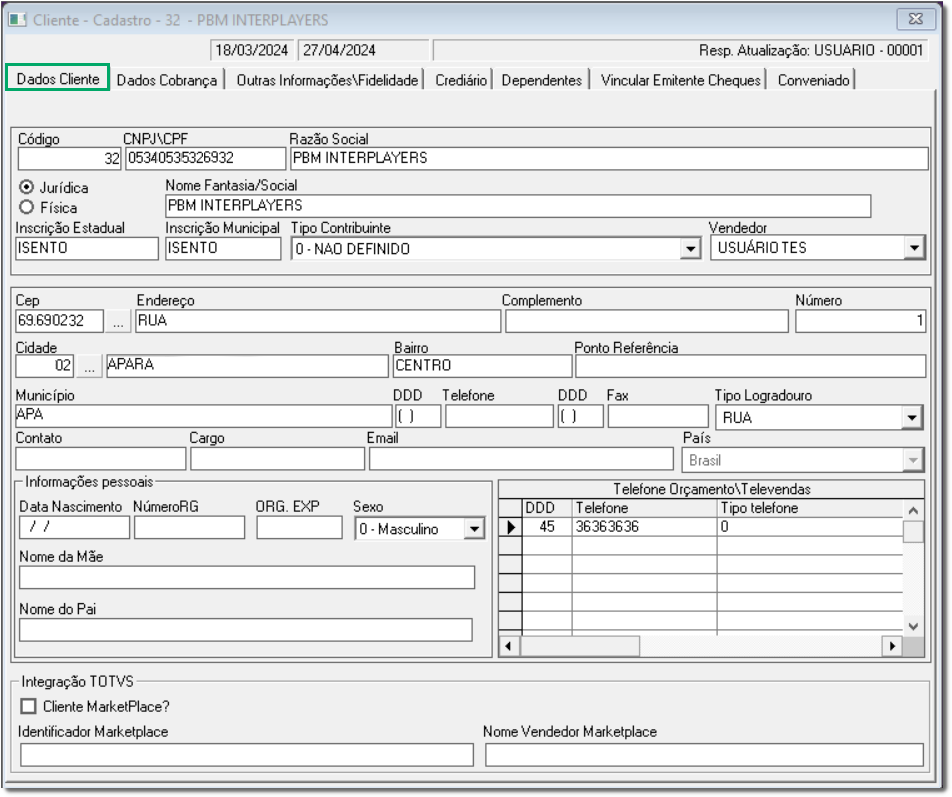Click the Data Nascimento field
The height and width of the screenshot is (797, 952).
(74, 527)
